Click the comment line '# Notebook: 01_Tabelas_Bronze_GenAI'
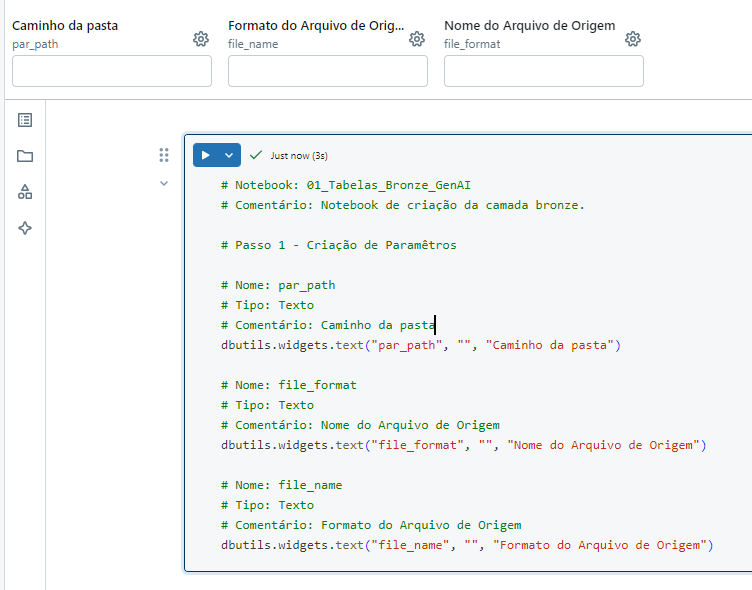The width and height of the screenshot is (752, 590). pyautogui.click(x=346, y=185)
